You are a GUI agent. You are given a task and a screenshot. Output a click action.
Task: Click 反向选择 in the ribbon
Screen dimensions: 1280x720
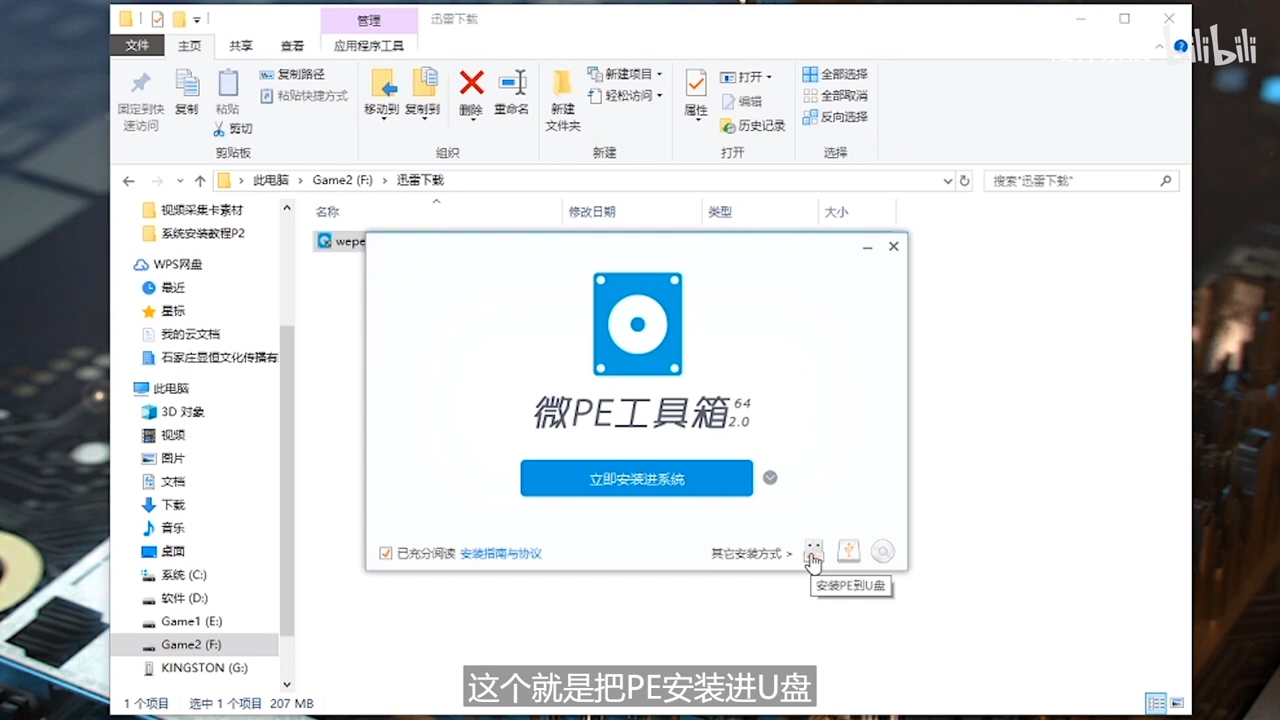point(835,117)
